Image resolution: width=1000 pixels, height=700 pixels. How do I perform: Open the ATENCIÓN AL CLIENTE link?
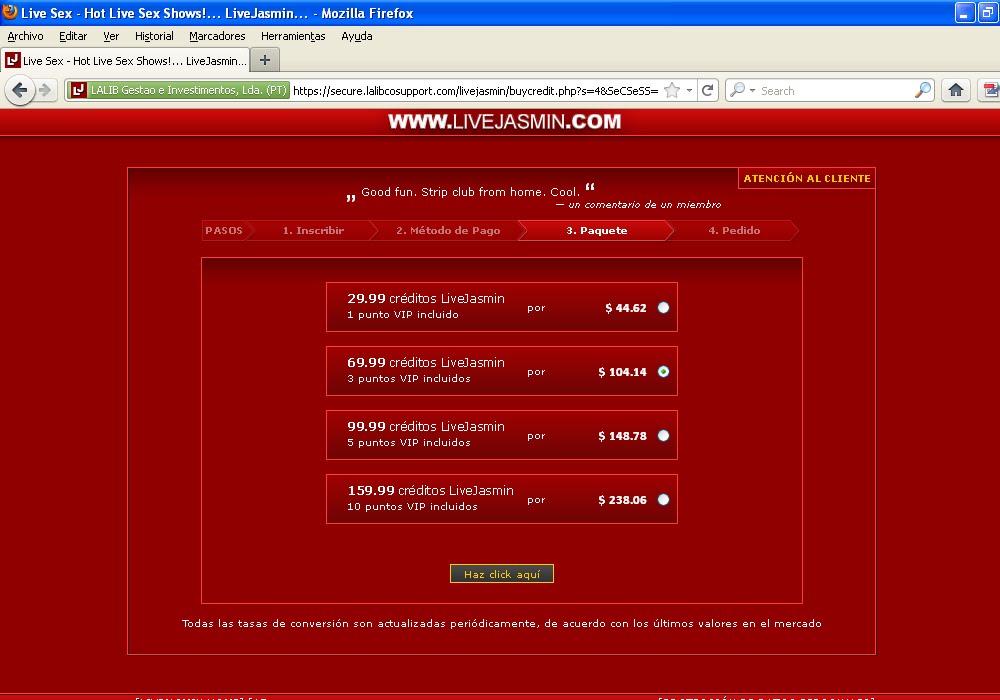(x=807, y=179)
